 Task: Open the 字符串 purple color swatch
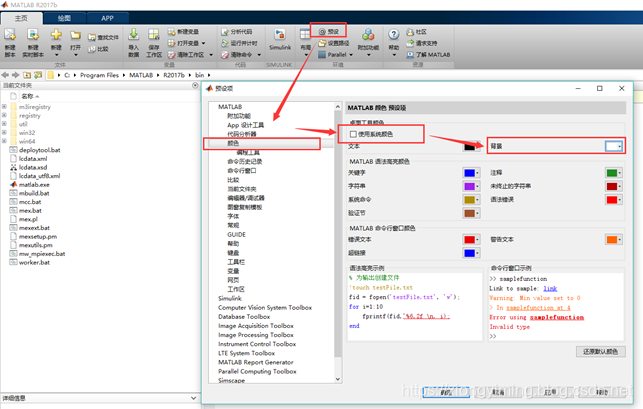coord(471,186)
